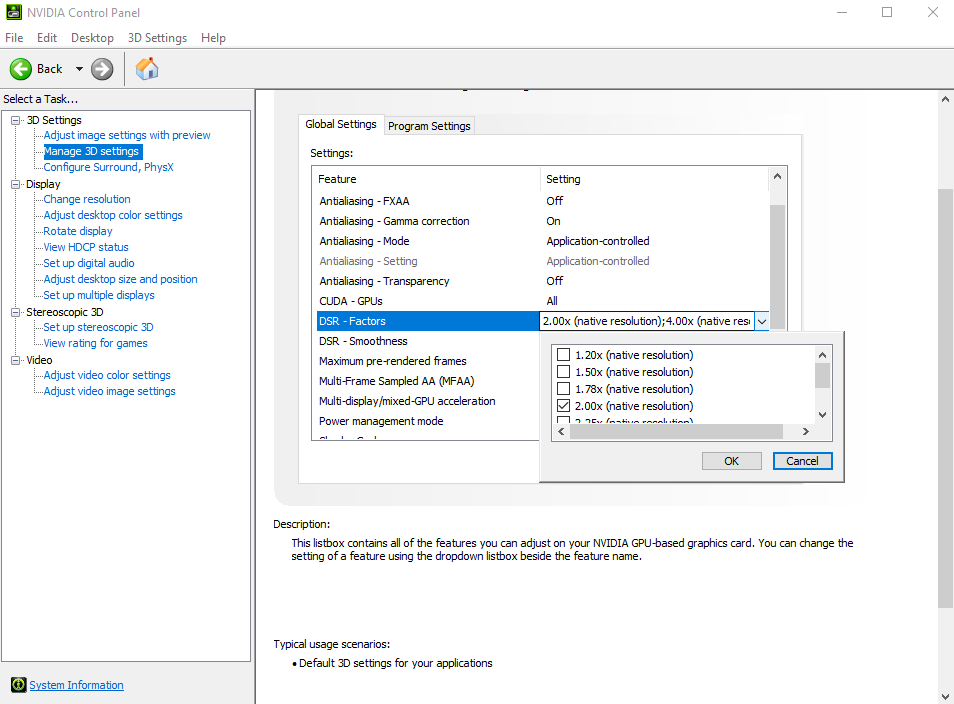The width and height of the screenshot is (954, 704).
Task: Select the Antialiasing - Gamma correction row
Action: click(x=543, y=221)
